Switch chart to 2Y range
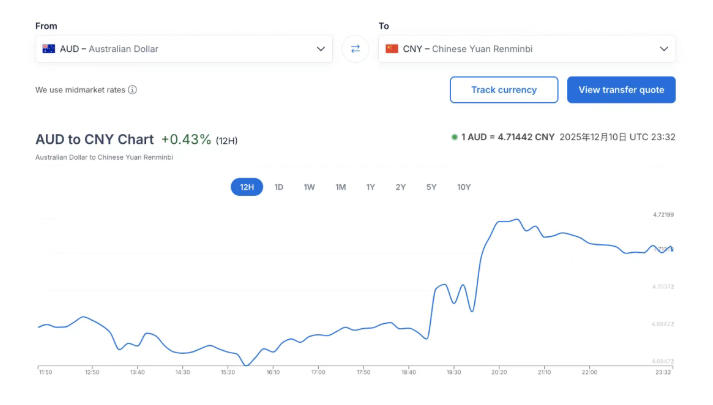The image size is (713, 405). click(x=400, y=187)
